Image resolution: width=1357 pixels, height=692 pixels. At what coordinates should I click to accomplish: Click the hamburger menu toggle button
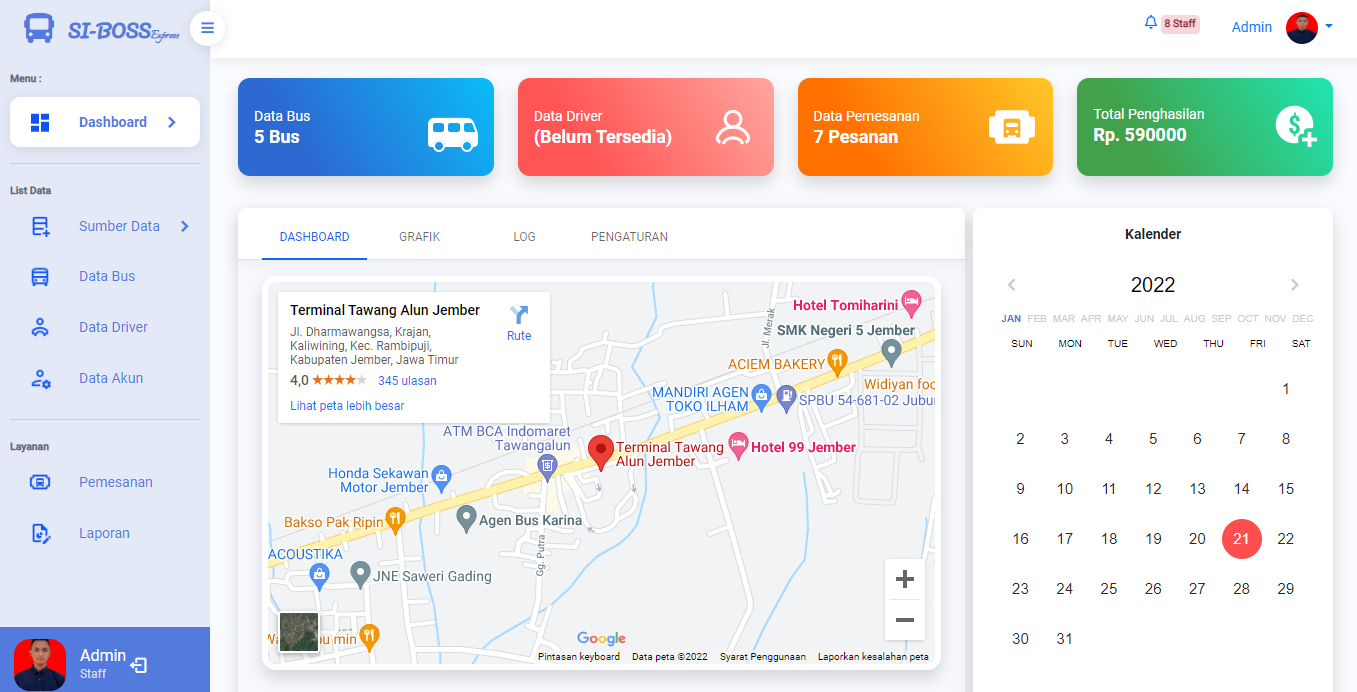coord(207,28)
